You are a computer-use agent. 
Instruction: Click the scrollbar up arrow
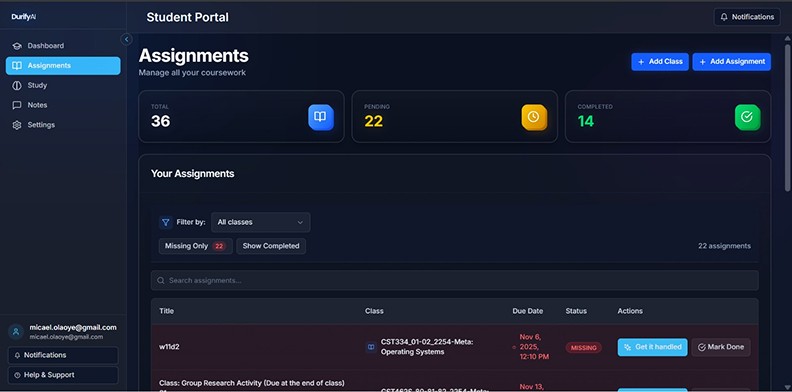point(787,38)
